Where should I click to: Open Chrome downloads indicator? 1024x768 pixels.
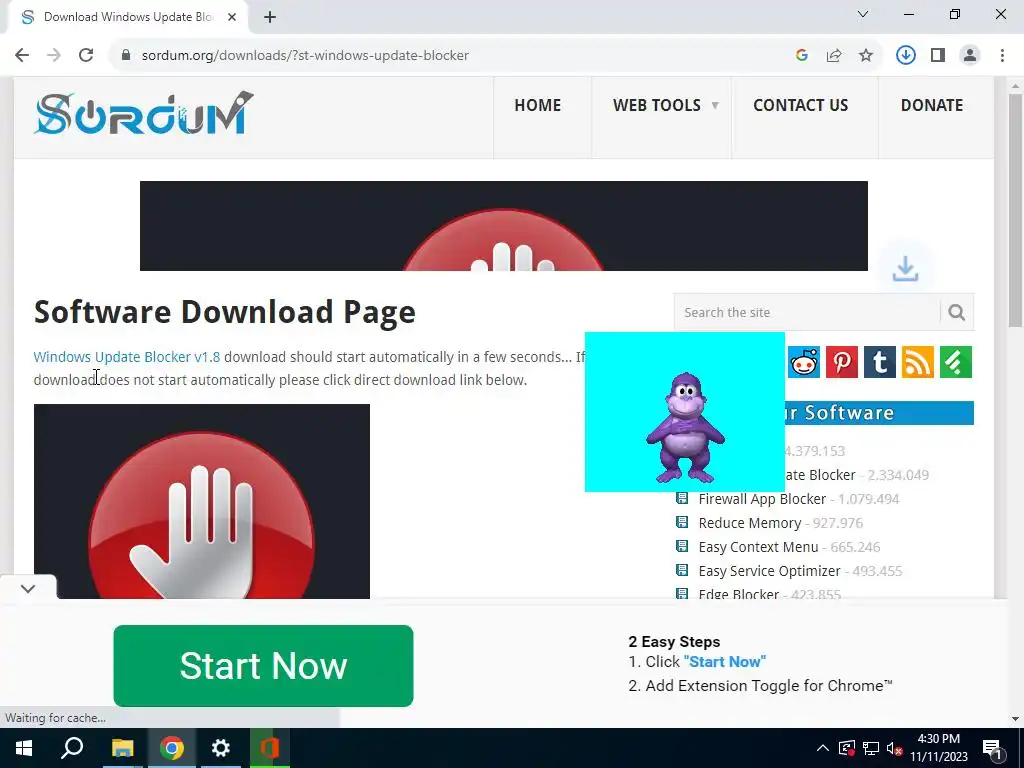pyautogui.click(x=906, y=56)
